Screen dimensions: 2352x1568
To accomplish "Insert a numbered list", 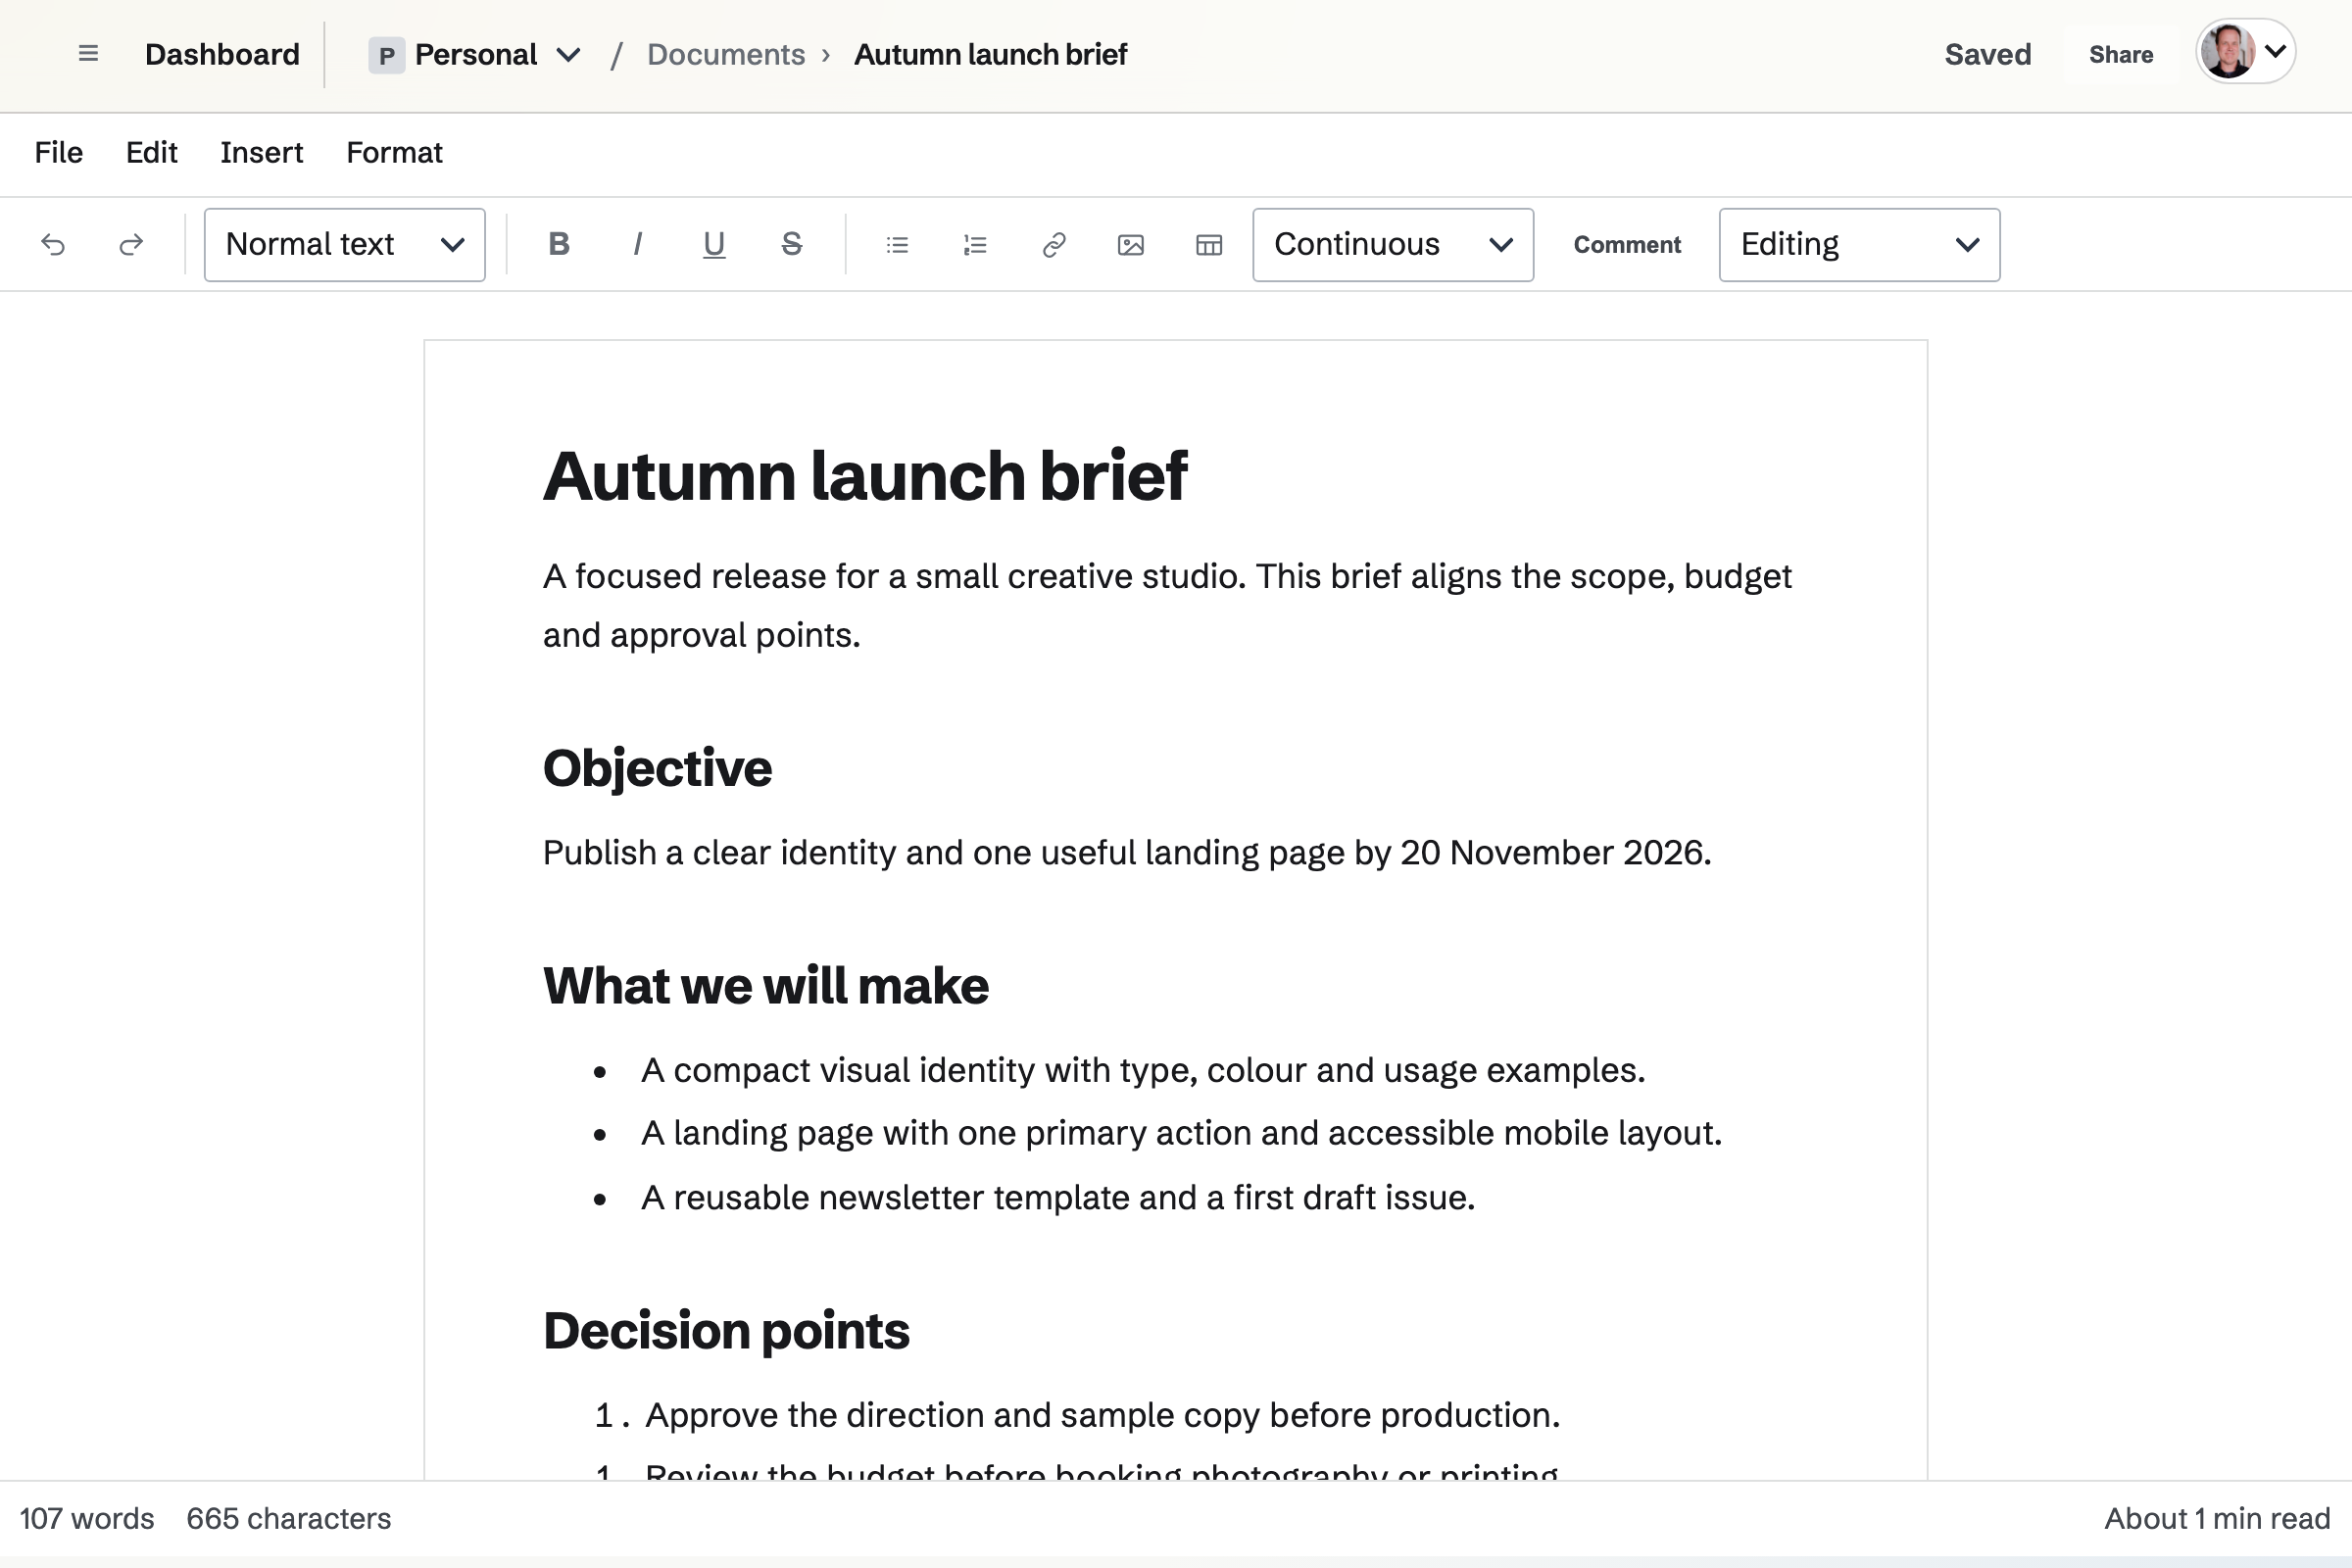I will click(x=975, y=245).
